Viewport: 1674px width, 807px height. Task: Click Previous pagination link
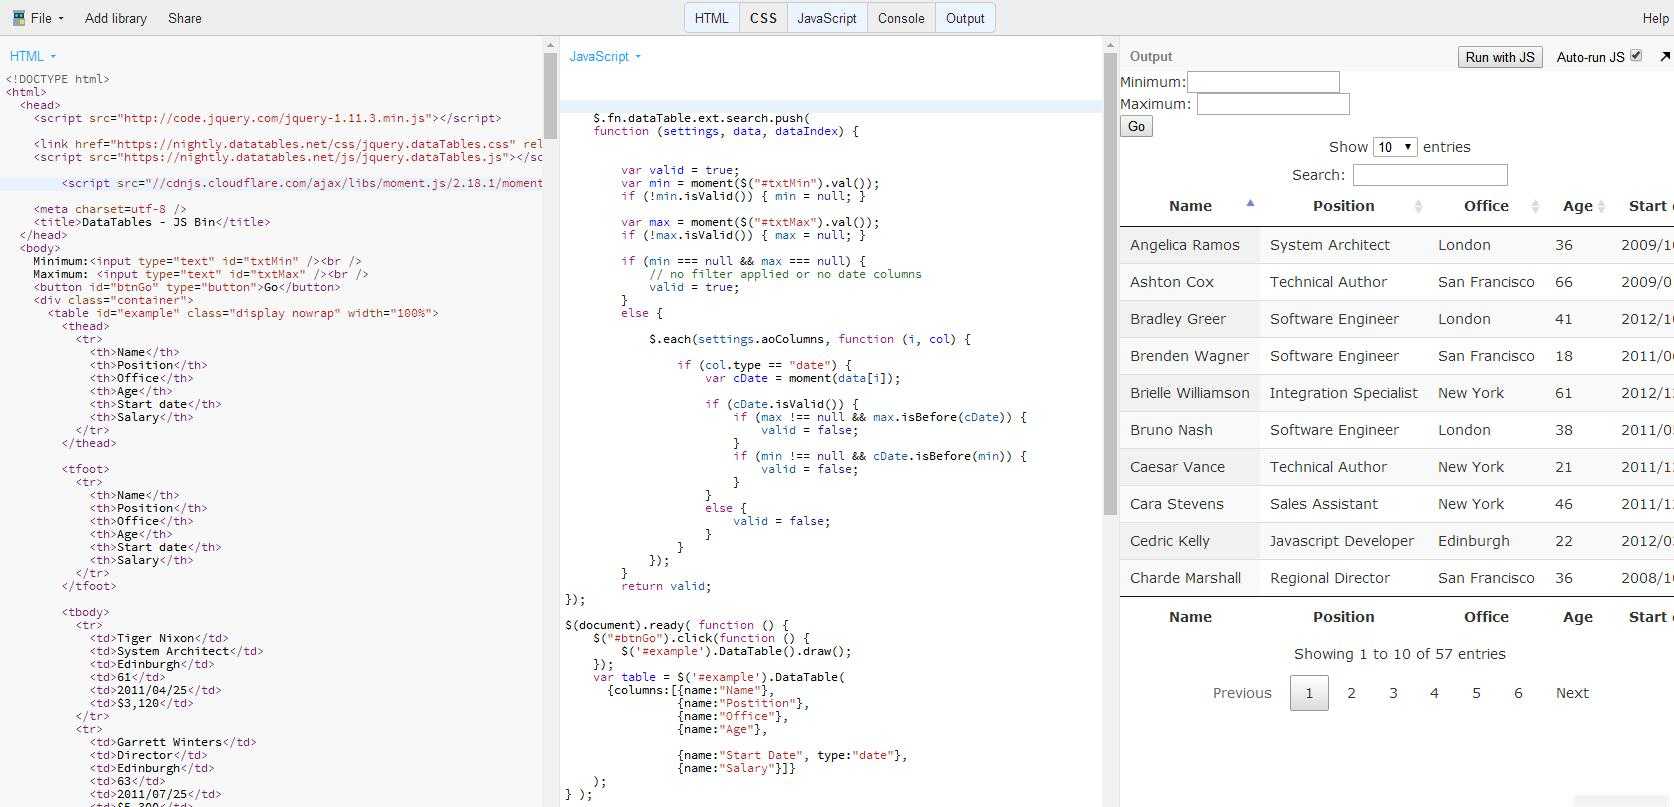point(1242,693)
